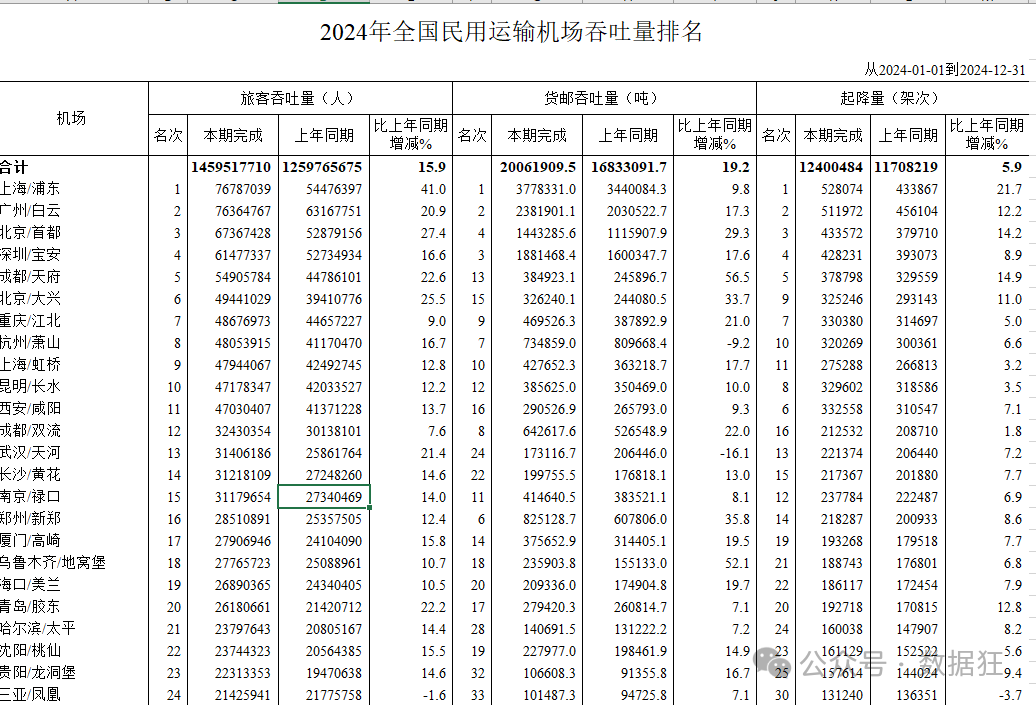
Task: Click 乌鲁木齐/地窝堡 cargo change 52.1
Action: [737, 564]
